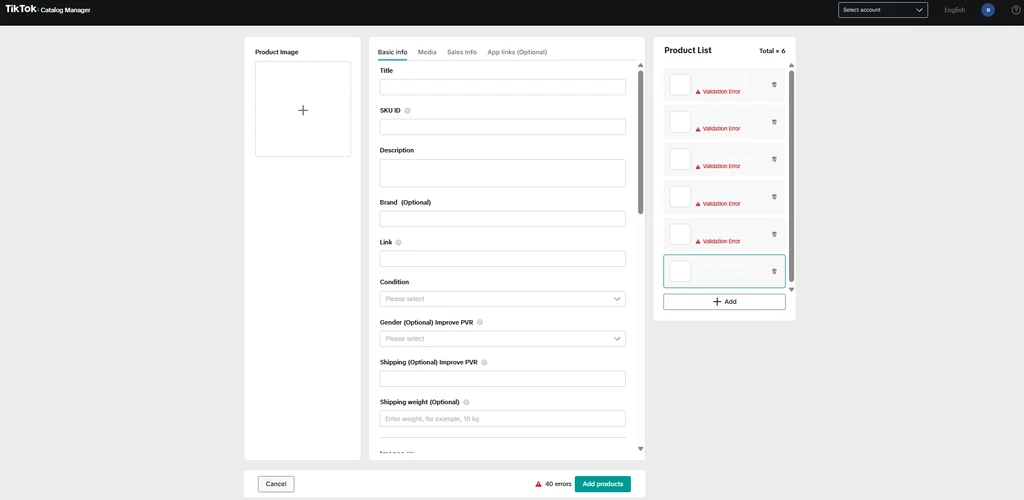This screenshot has height=500, width=1024.
Task: Open the Sales Info tab
Action: (x=462, y=52)
